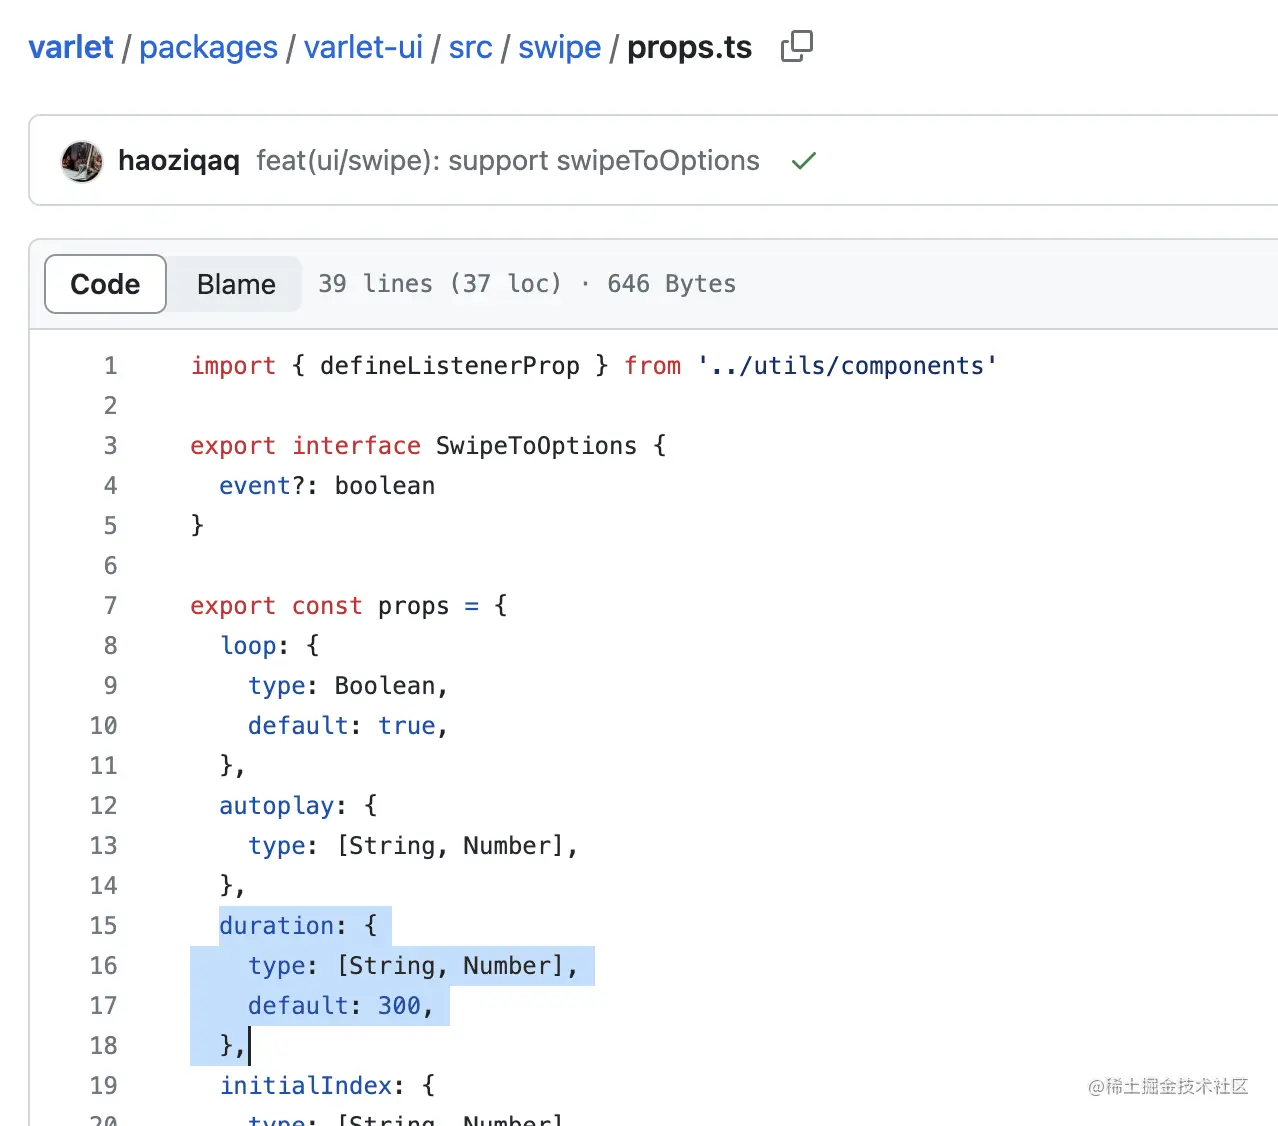Select line number 3
1278x1126 pixels.
point(110,446)
